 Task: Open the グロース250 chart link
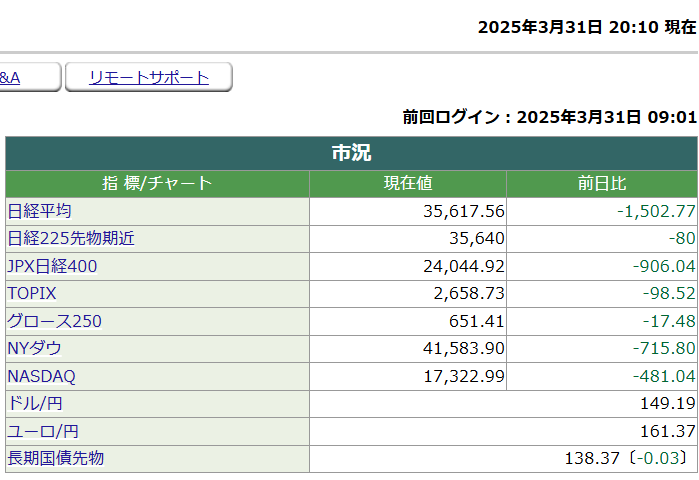point(54,321)
